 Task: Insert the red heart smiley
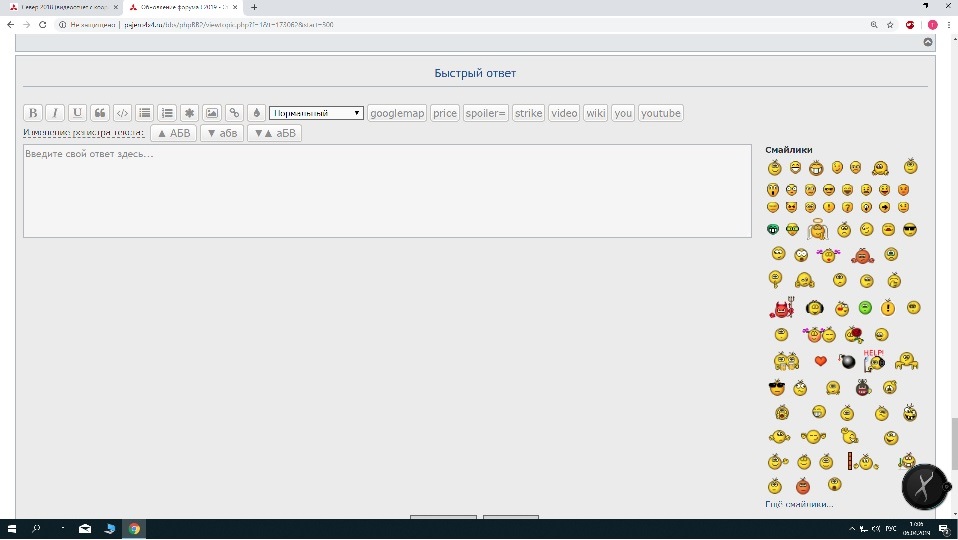[x=821, y=361]
